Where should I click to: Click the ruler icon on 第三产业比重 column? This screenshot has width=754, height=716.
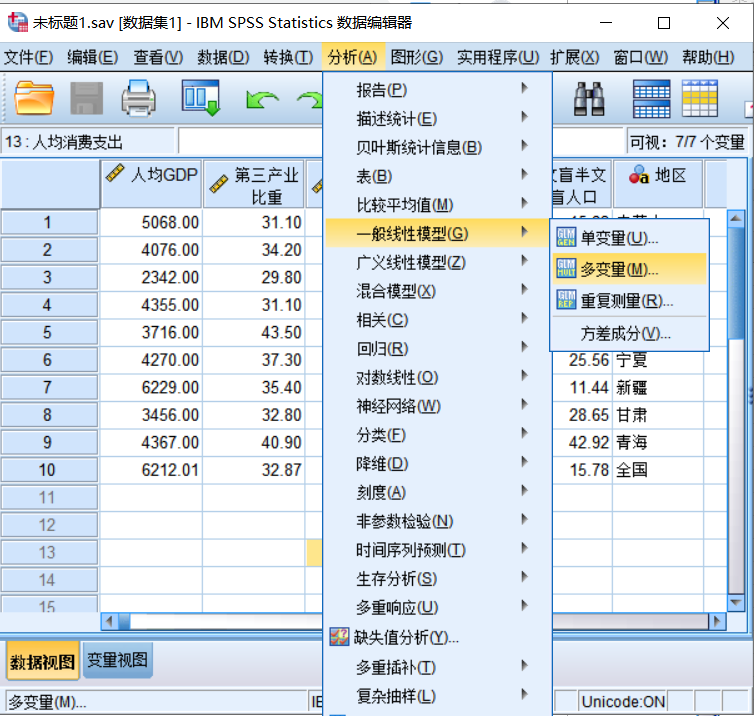tap(218, 184)
